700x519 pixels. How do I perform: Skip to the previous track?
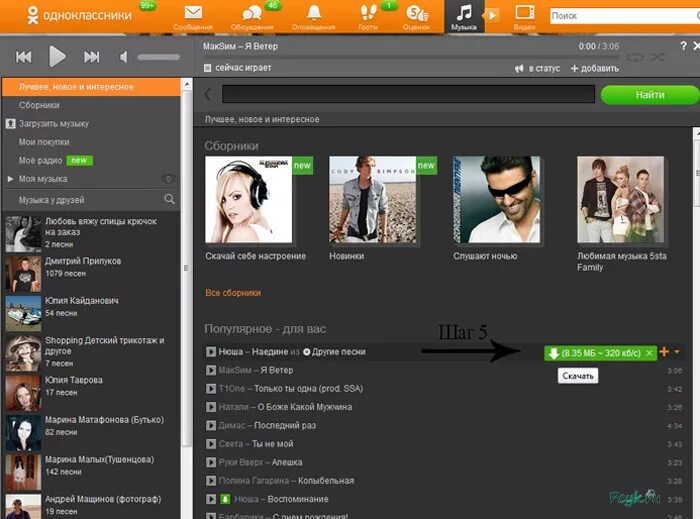24,57
